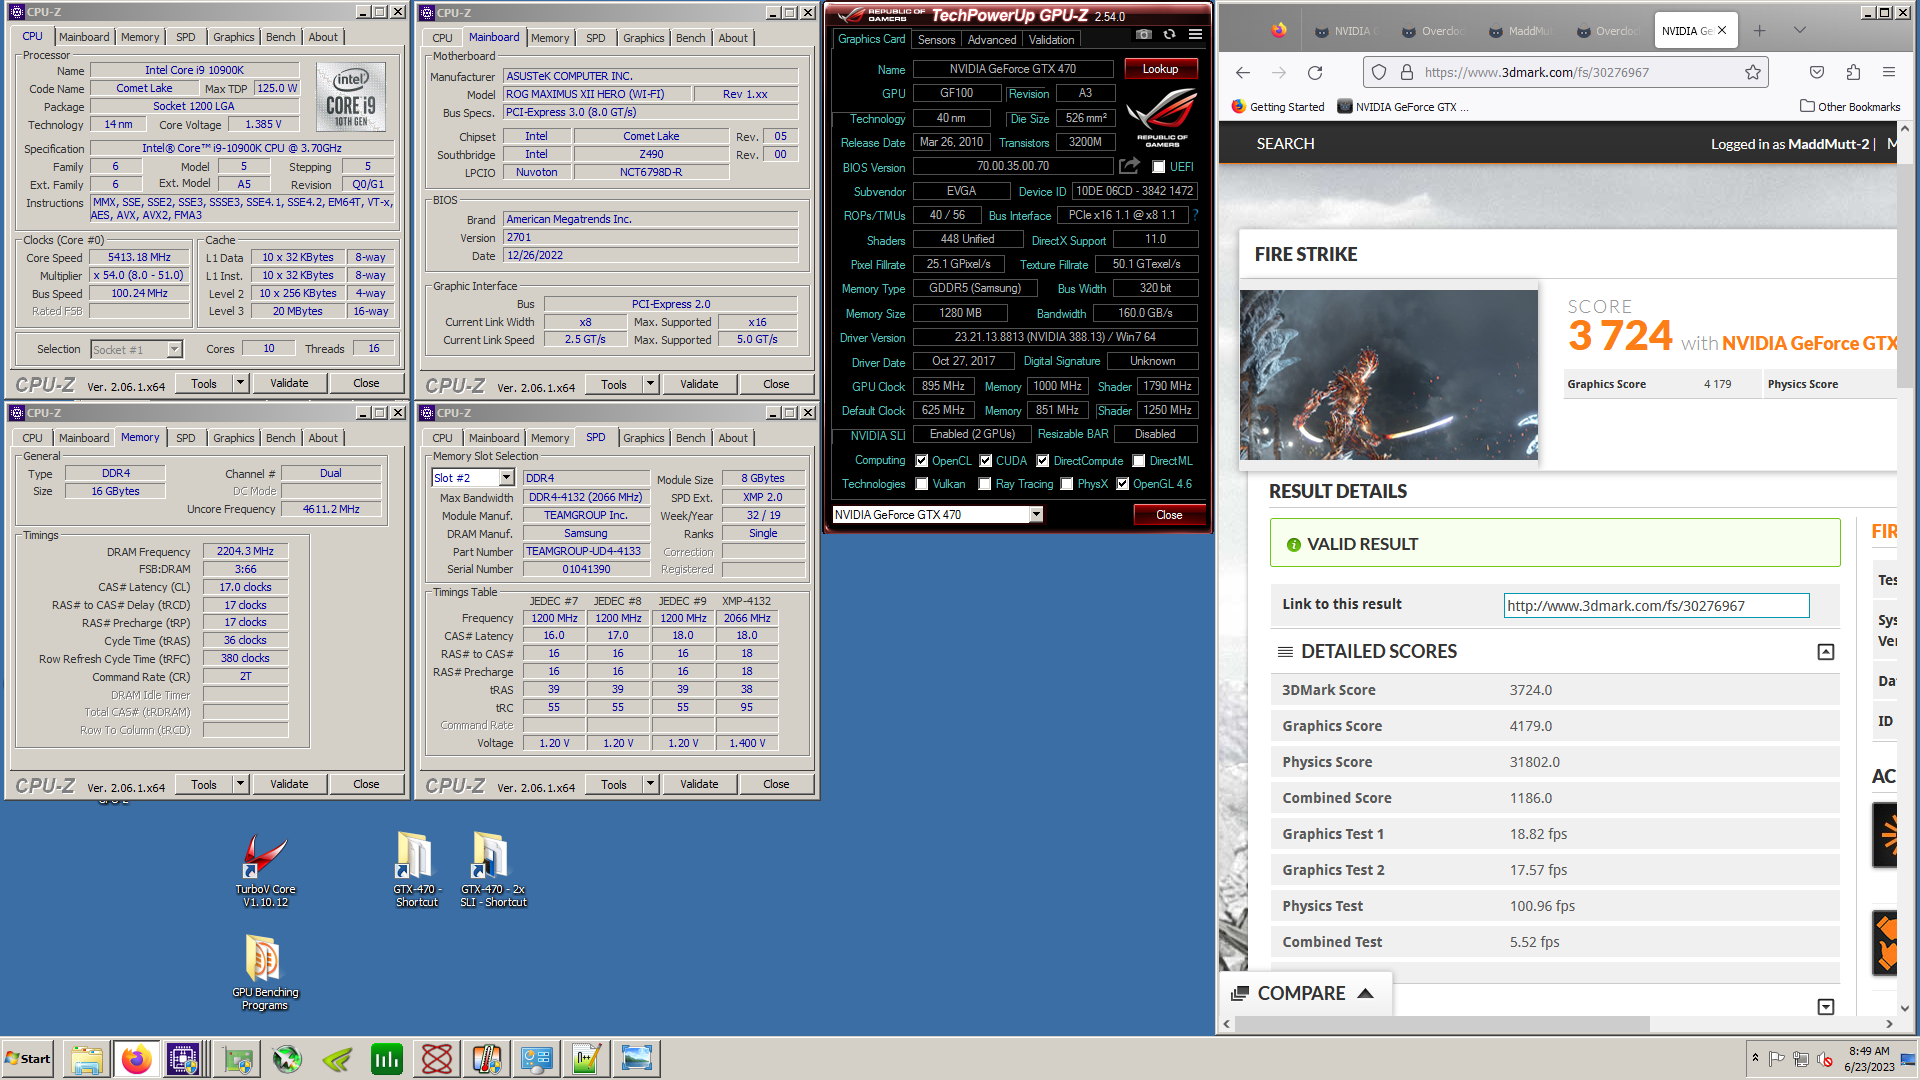The image size is (1920, 1080).
Task: Toggle the DirectCompute checkbox
Action: [x=1043, y=461]
